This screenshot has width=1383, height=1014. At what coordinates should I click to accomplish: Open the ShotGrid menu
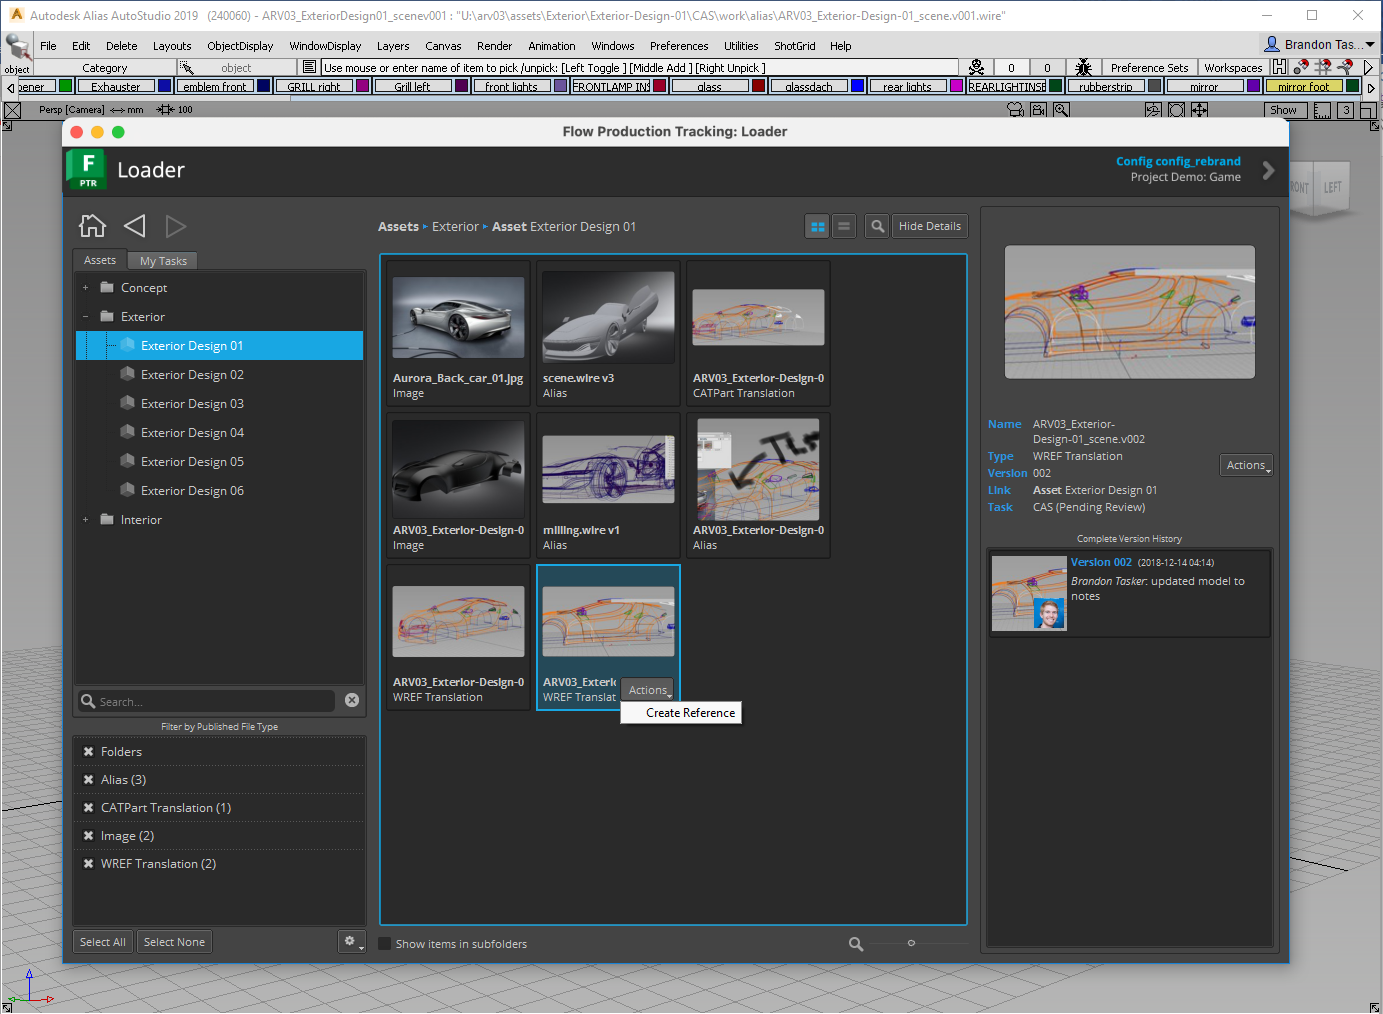[795, 46]
